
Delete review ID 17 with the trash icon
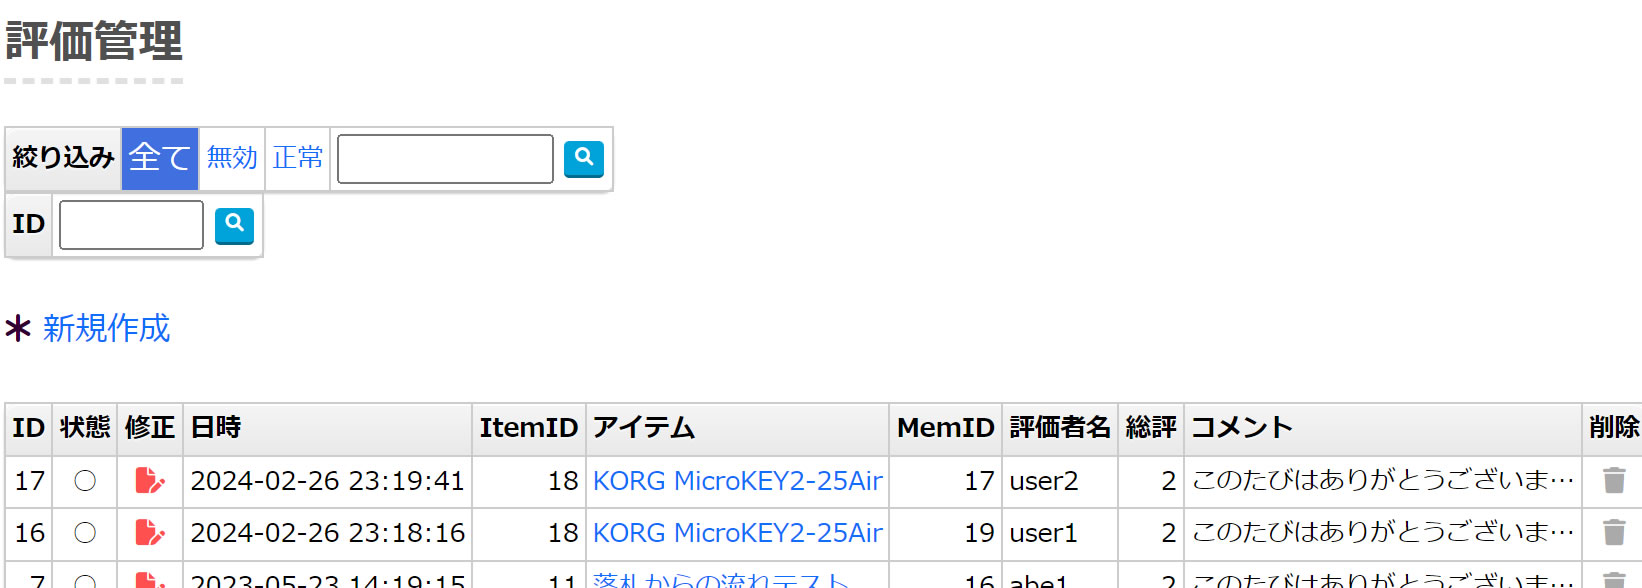coord(1613,481)
